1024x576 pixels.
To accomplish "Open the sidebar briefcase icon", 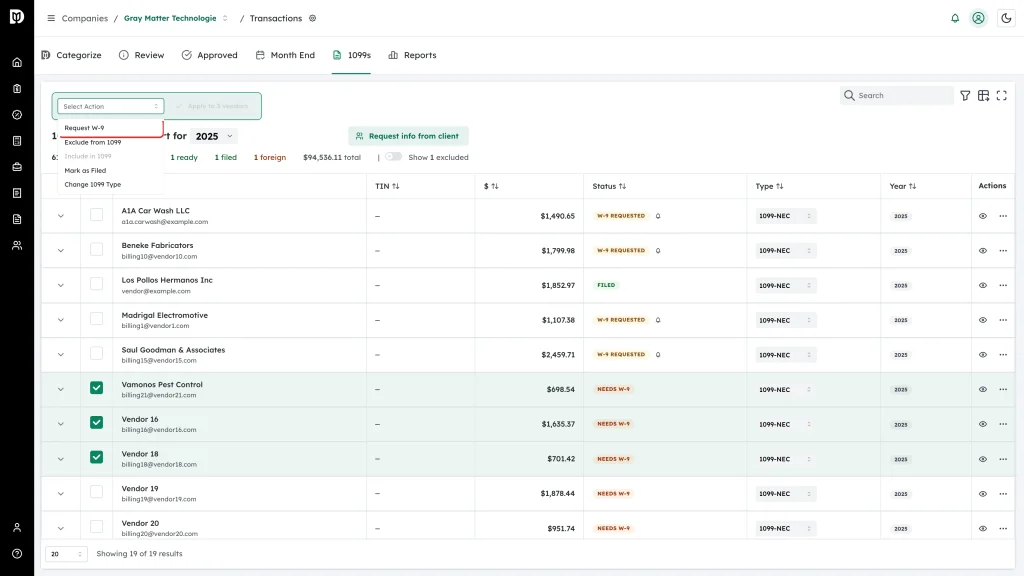I will click(17, 167).
